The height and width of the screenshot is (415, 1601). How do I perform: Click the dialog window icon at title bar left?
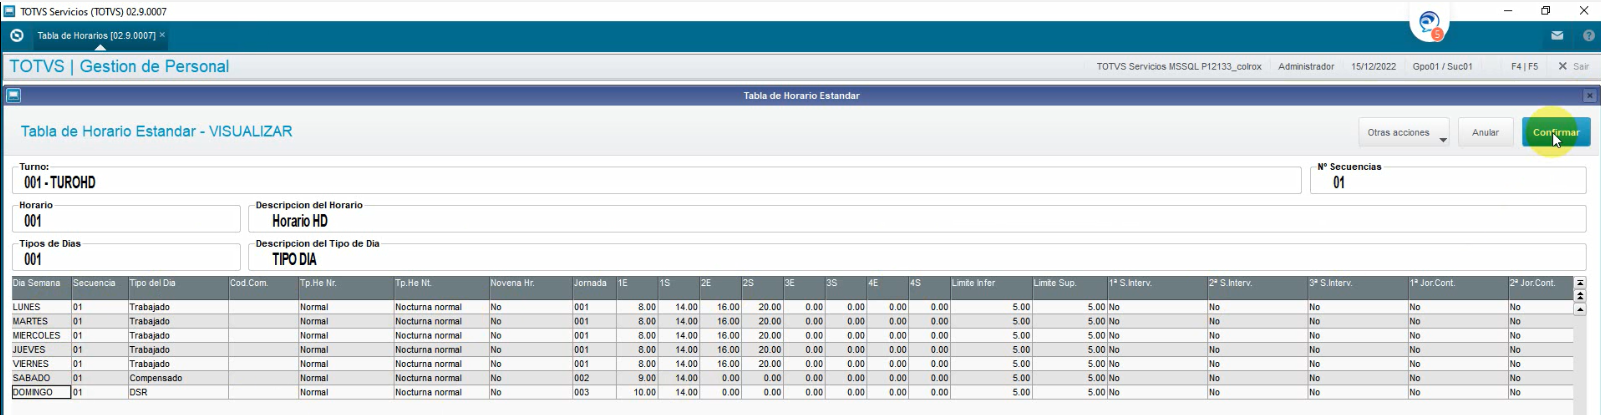tap(13, 96)
